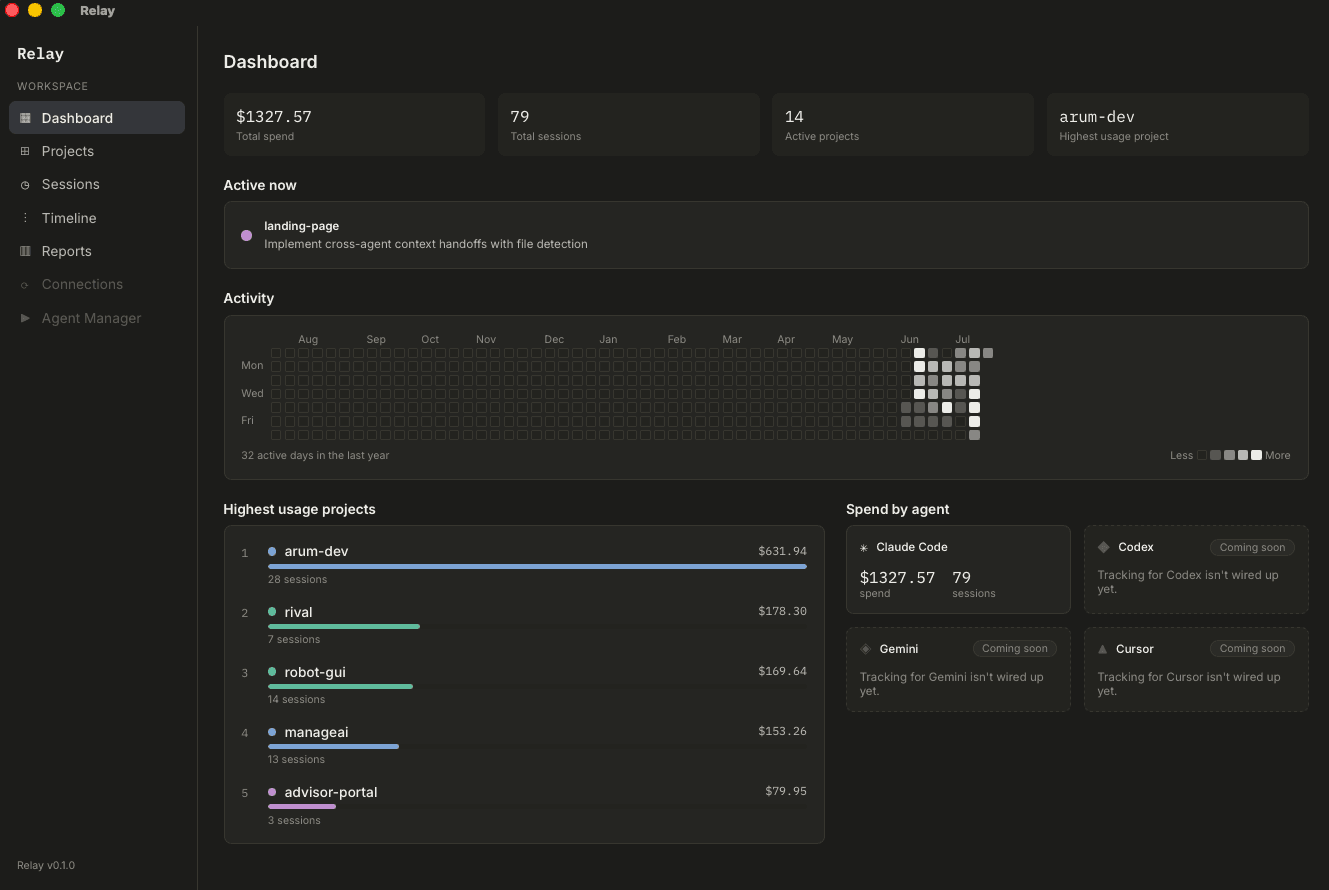Viewport: 1329px width, 890px height.
Task: Click the Total sessions card
Action: (x=628, y=124)
